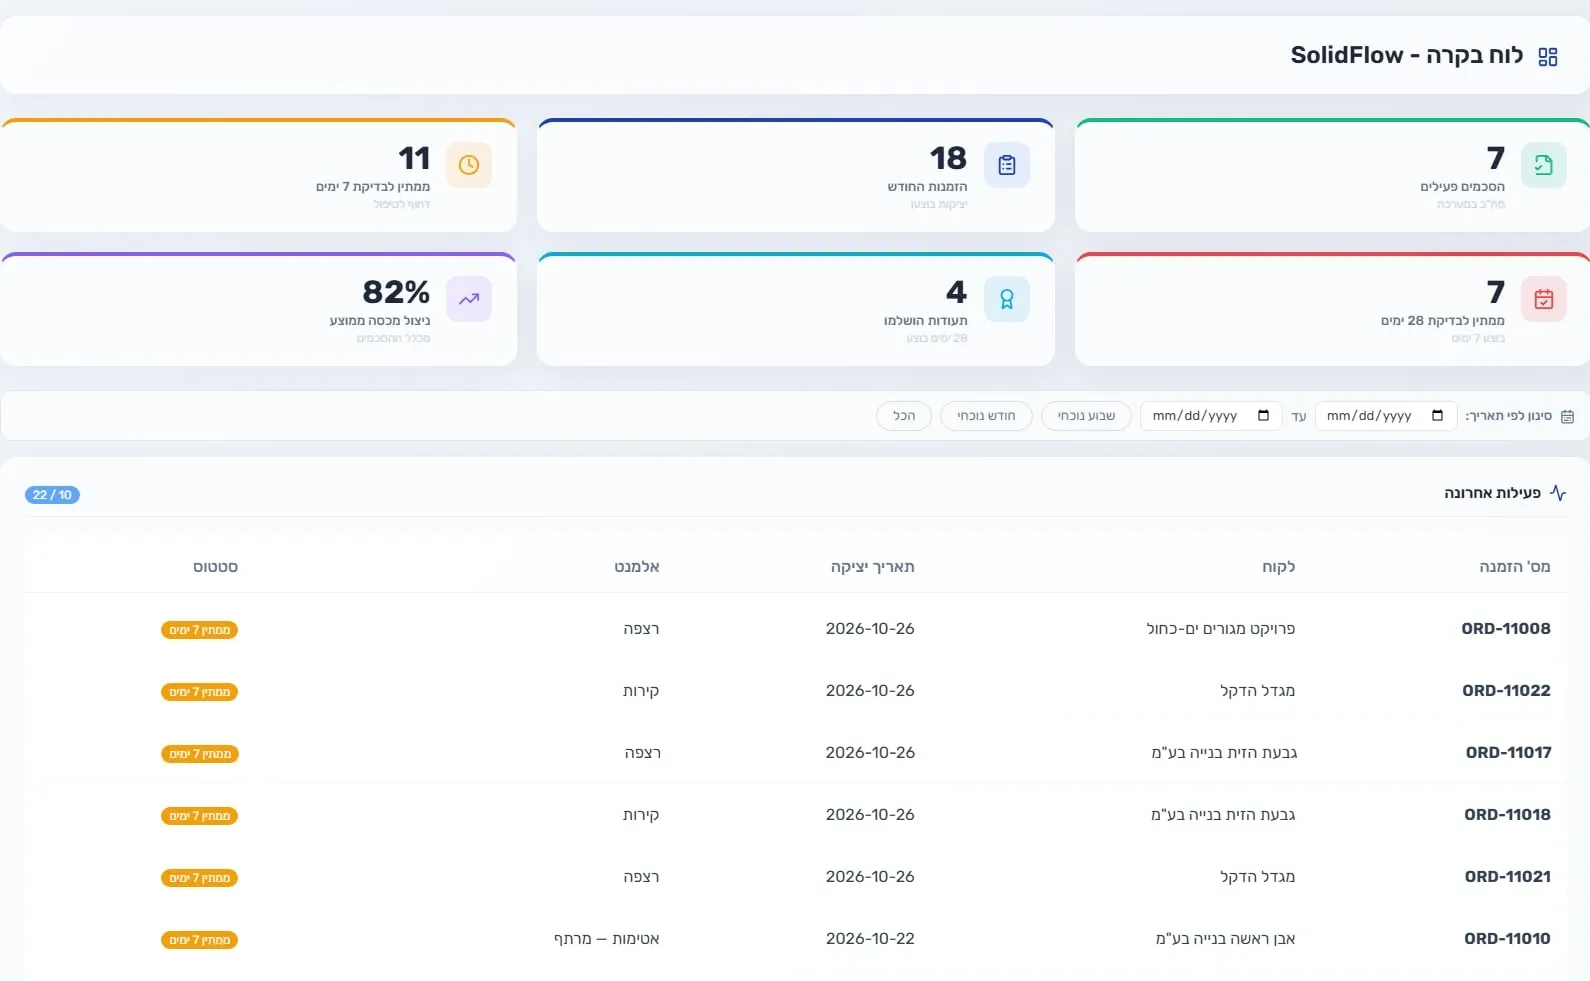Click the clipboard icon on the הזמנות החודש card

[x=1006, y=165]
